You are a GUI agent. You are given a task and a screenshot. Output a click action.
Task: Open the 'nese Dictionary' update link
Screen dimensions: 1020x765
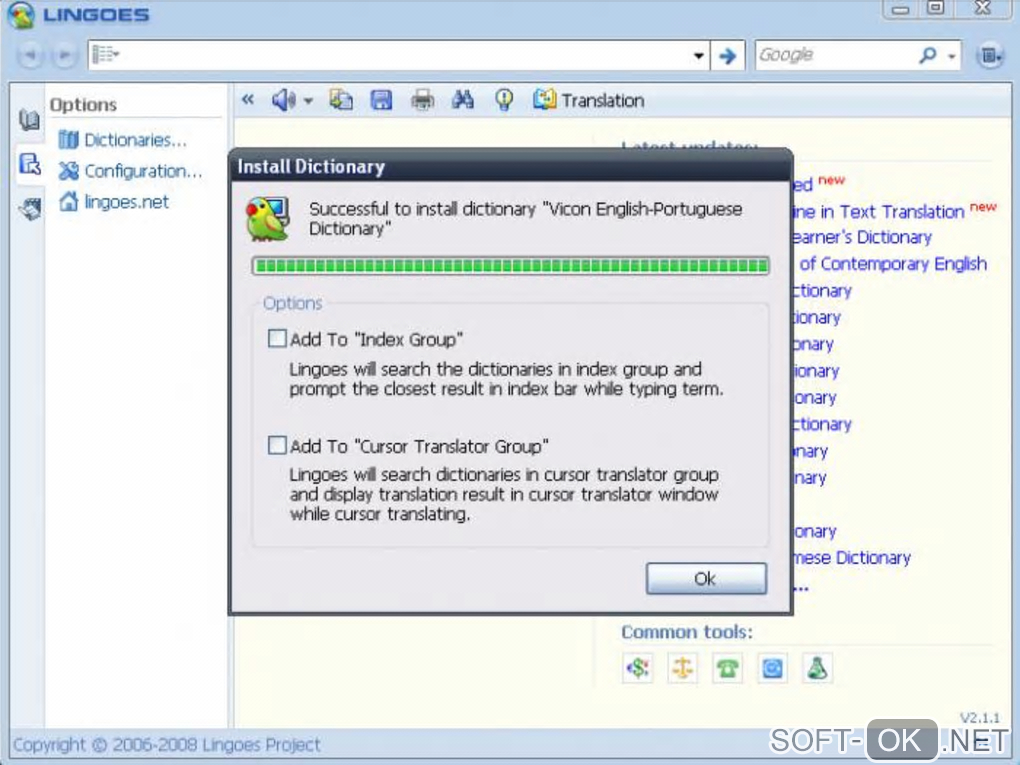pyautogui.click(x=852, y=557)
